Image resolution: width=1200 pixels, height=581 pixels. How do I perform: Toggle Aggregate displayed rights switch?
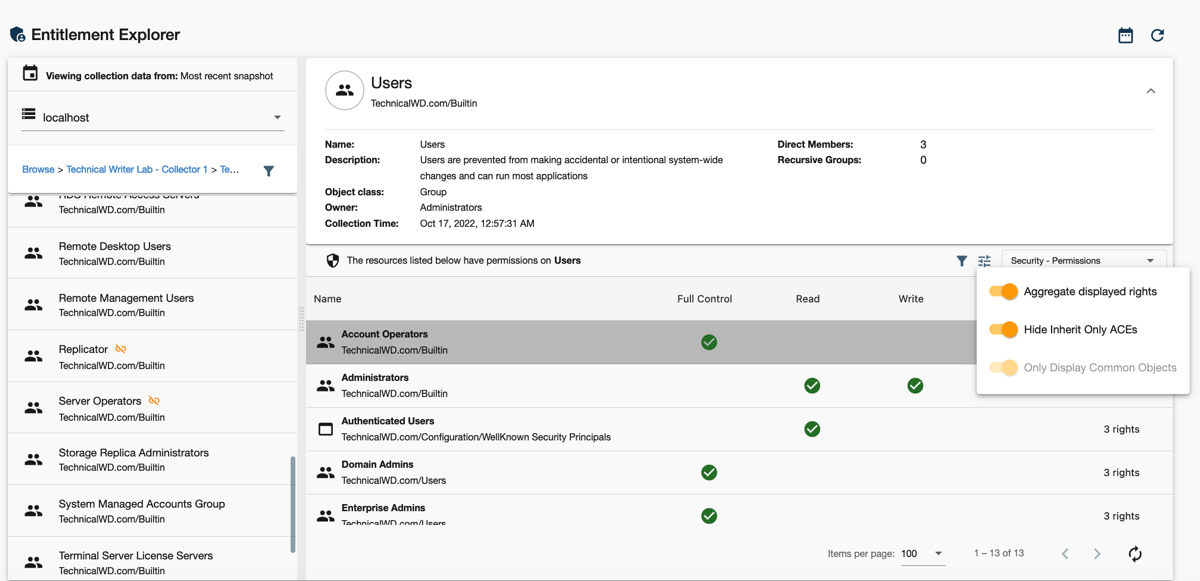1003,292
